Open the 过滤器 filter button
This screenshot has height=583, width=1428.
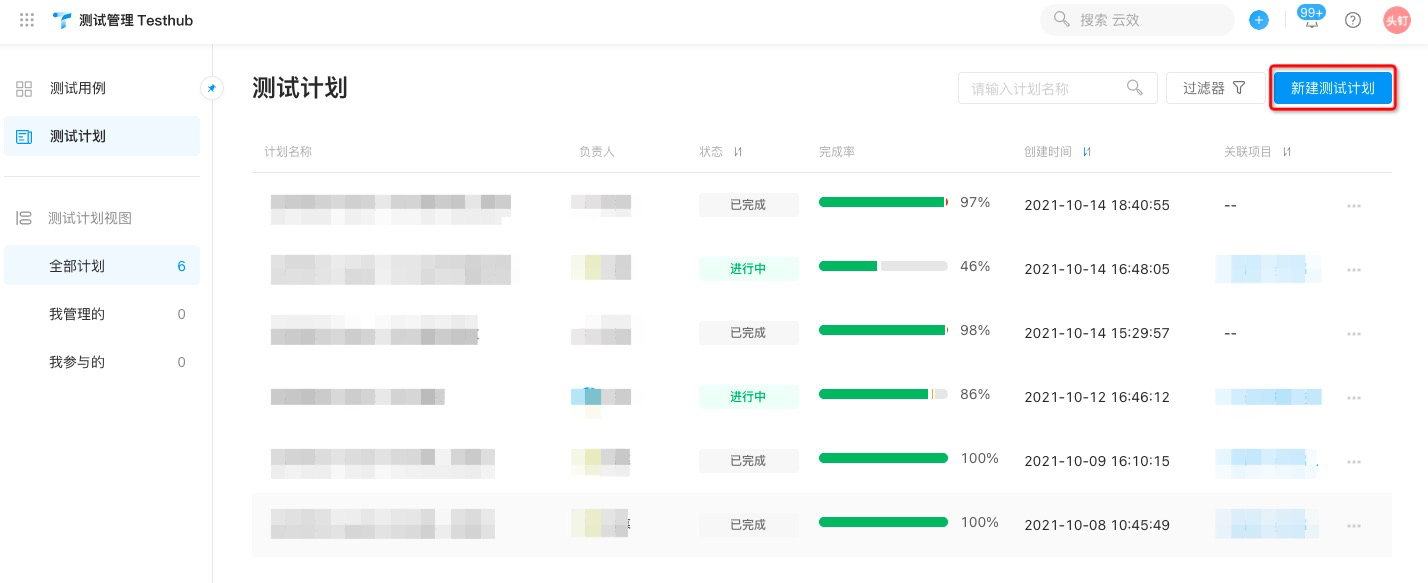coord(1213,88)
